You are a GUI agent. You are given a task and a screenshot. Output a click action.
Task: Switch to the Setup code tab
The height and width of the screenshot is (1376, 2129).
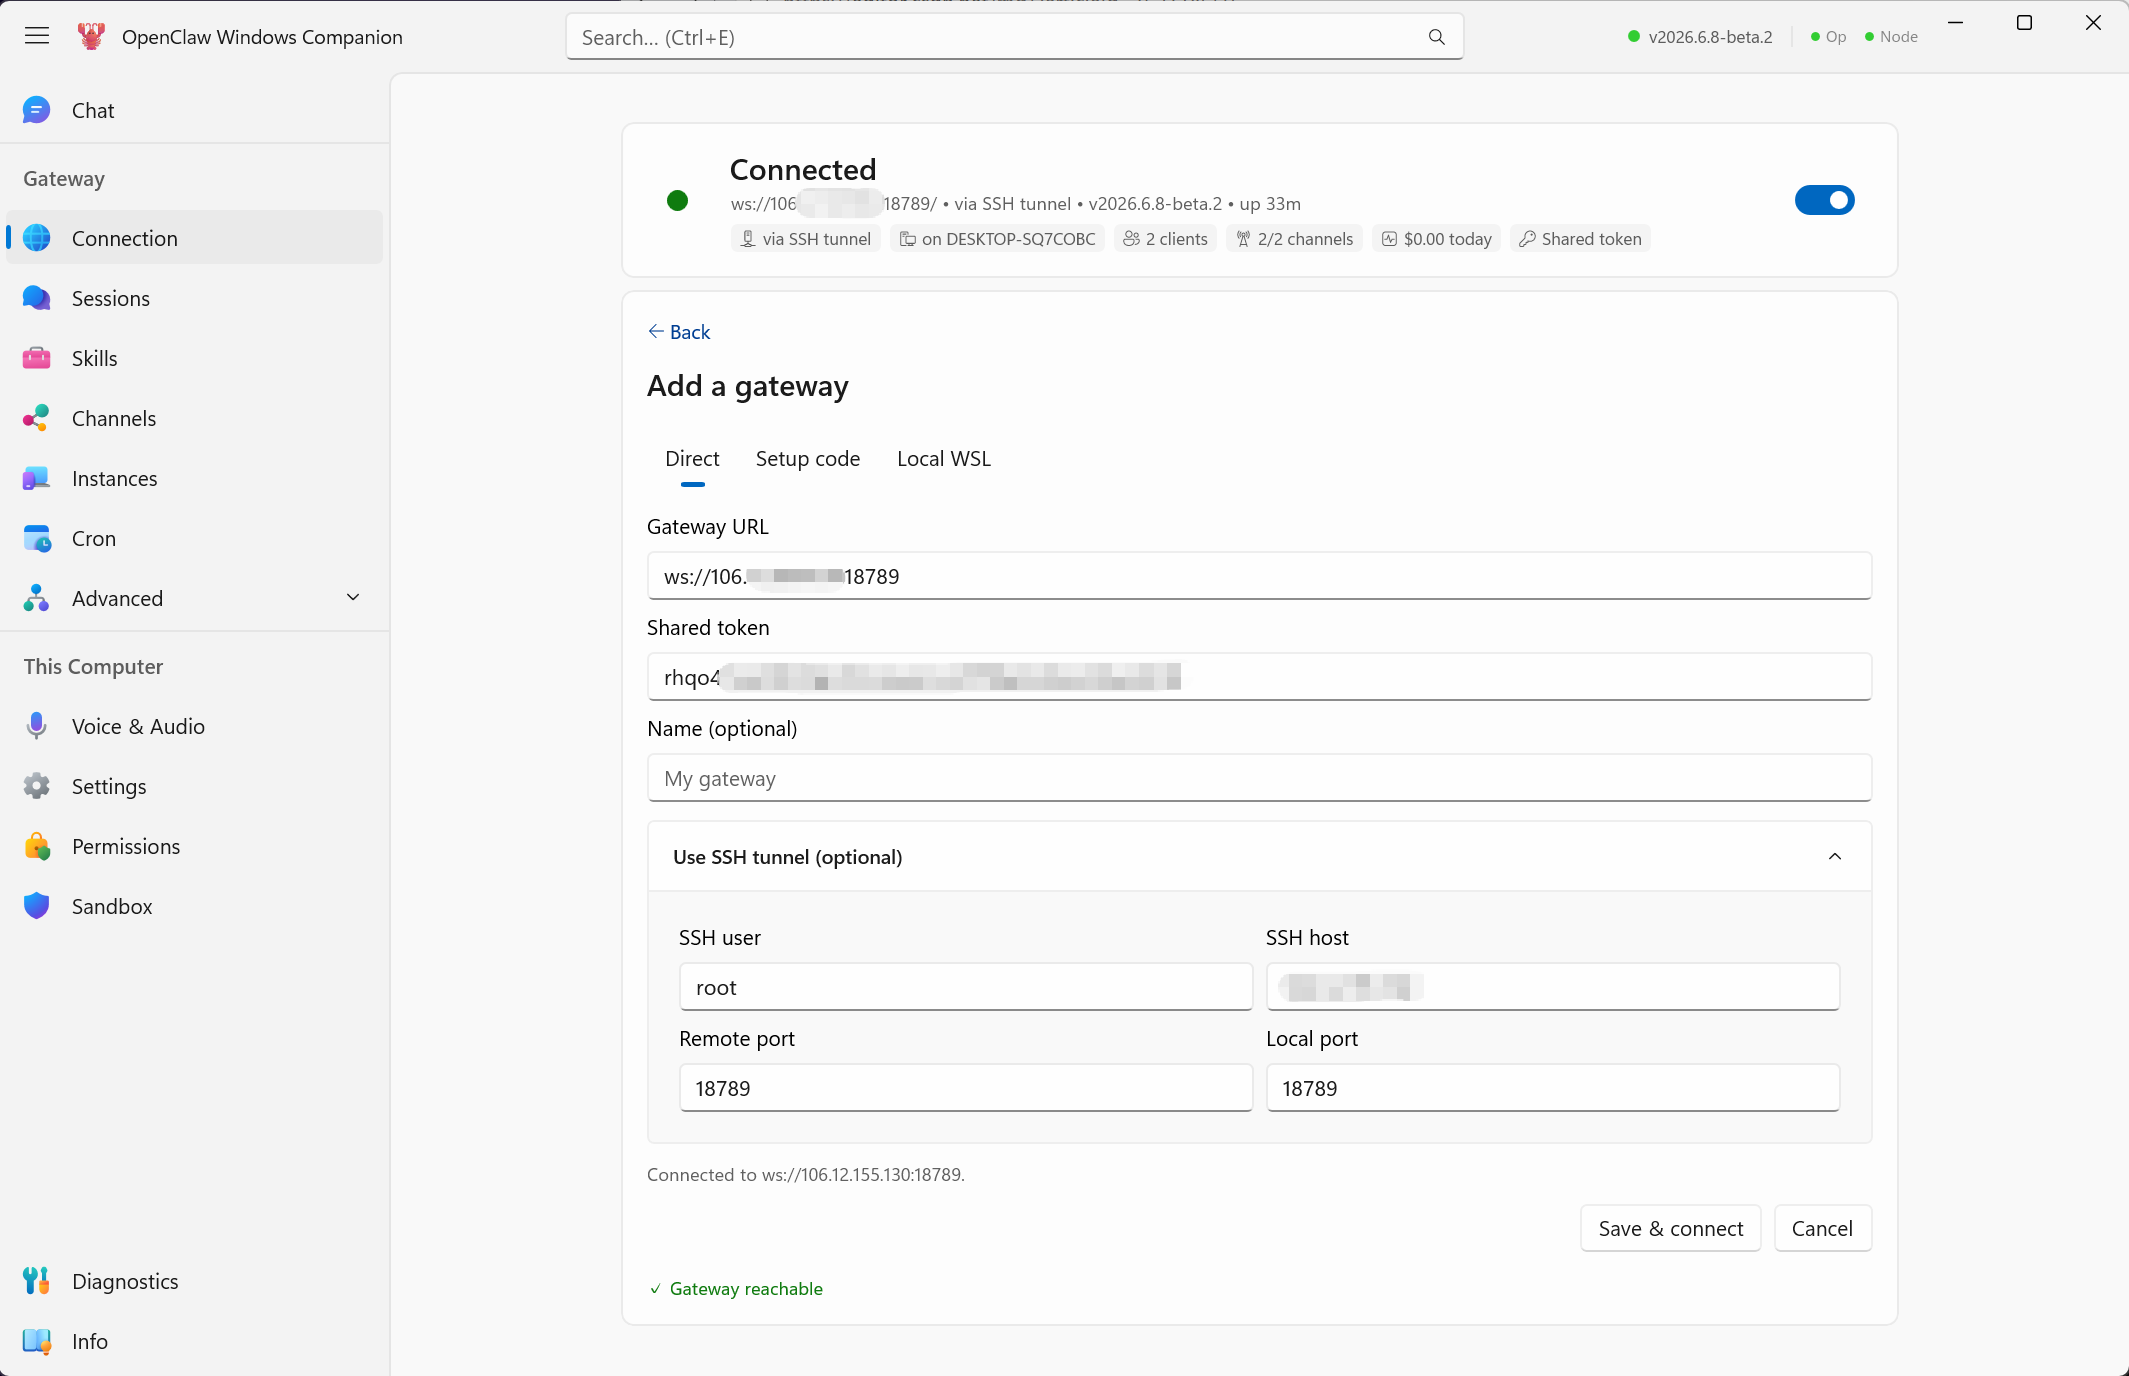click(x=807, y=459)
